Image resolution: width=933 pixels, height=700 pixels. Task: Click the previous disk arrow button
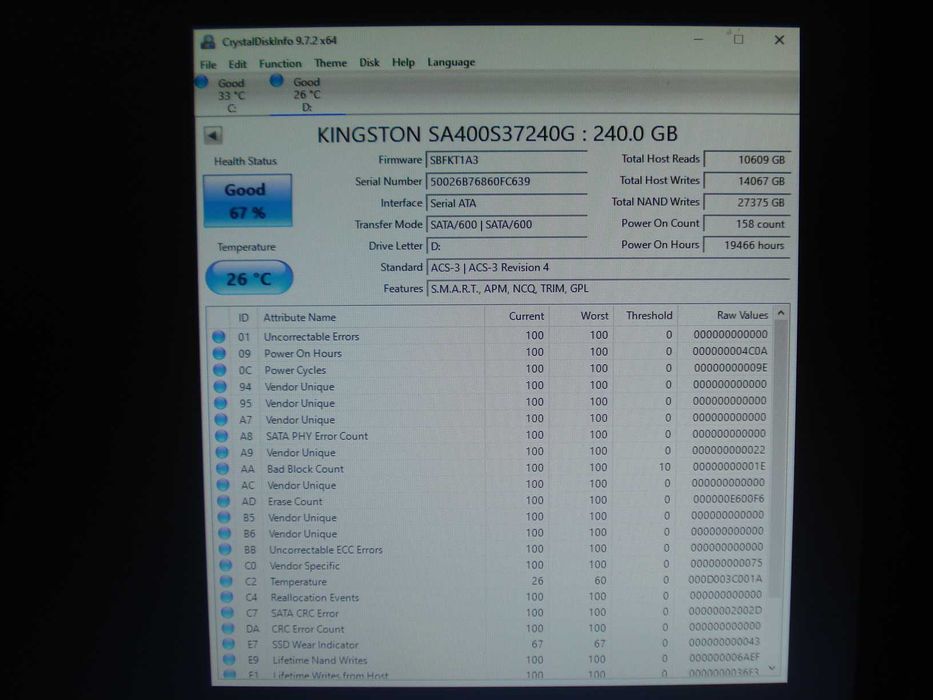point(213,135)
